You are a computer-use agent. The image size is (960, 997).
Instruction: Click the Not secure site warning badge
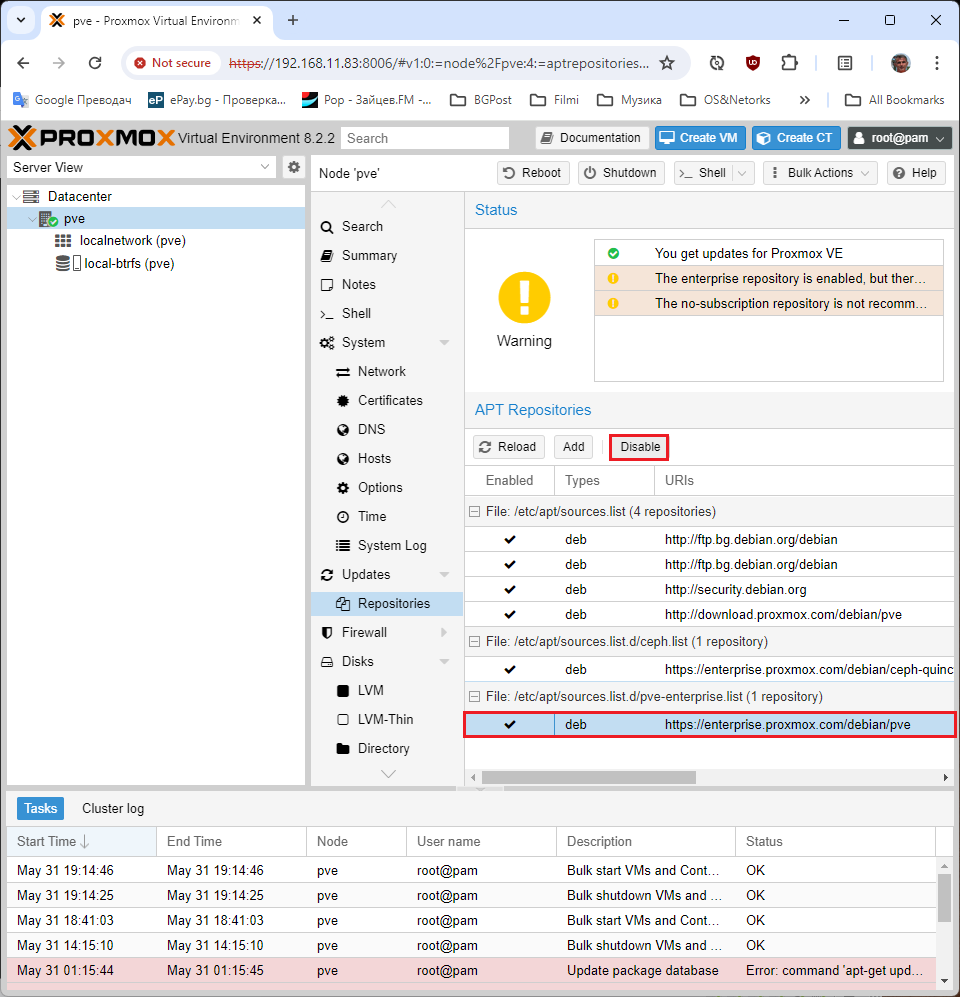pyautogui.click(x=173, y=63)
